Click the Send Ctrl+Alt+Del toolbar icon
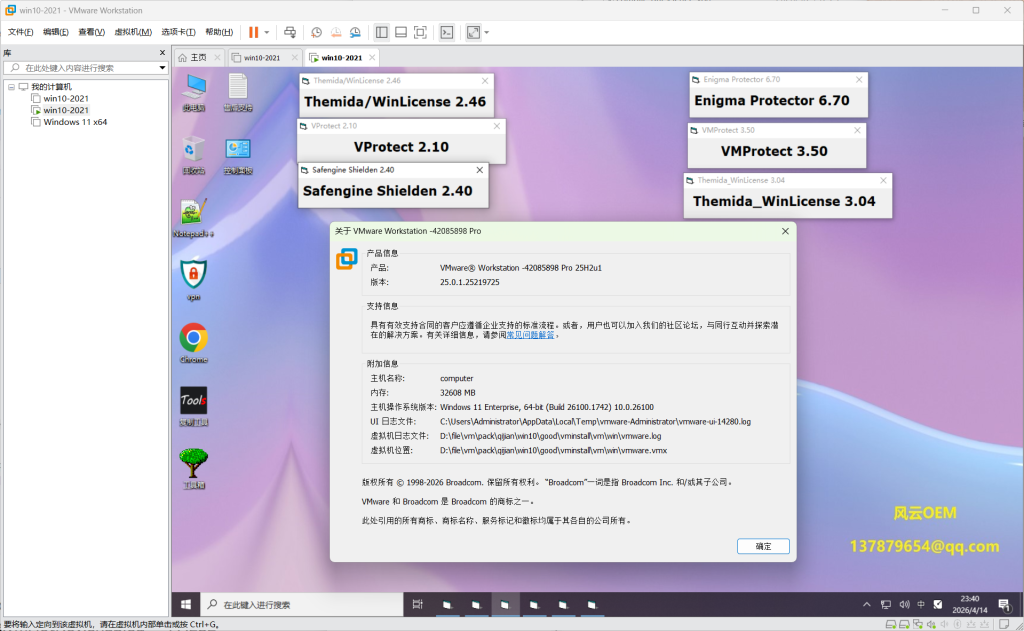This screenshot has height=631, width=1024. [x=290, y=32]
